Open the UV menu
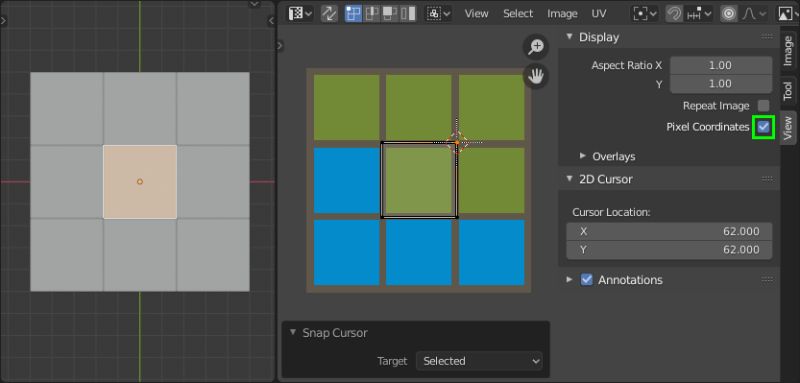Screen dimensions: 800x383 599,14
